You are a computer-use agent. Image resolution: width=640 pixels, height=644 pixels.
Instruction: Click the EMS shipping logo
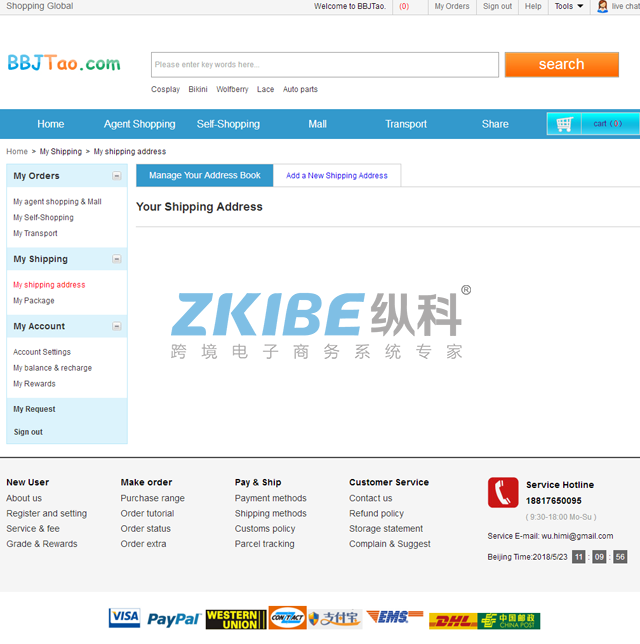(394, 616)
